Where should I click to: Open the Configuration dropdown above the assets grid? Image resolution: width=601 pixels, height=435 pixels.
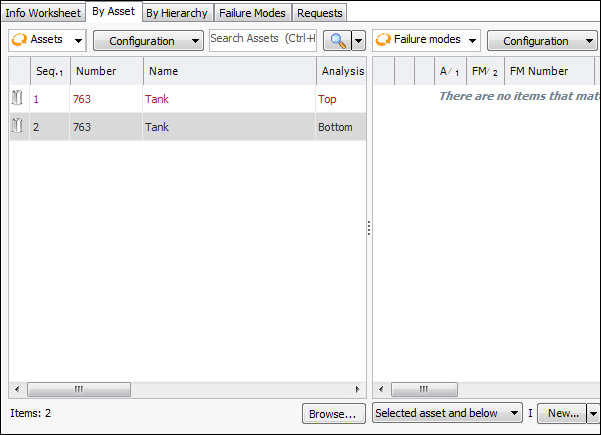tap(148, 41)
